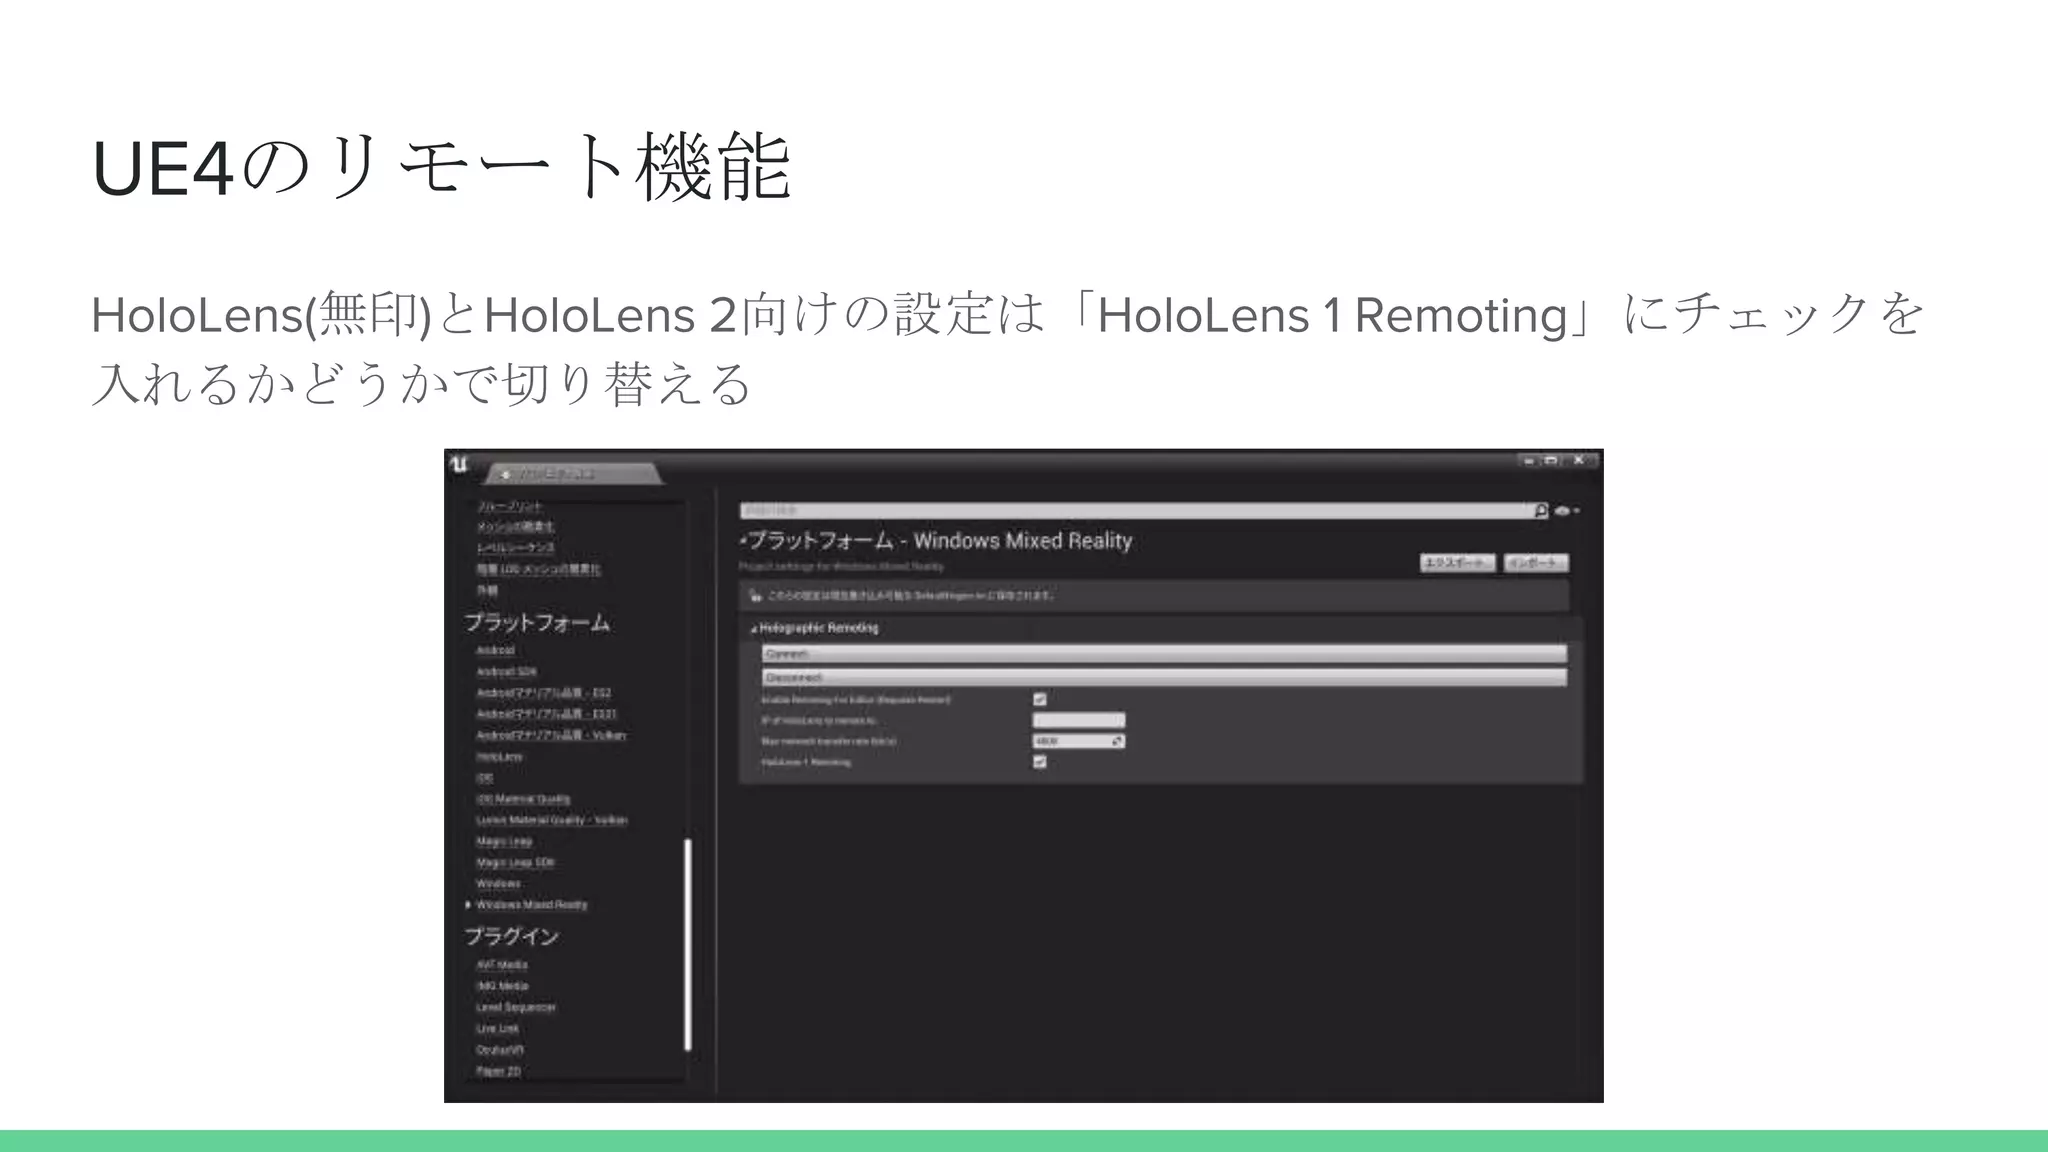The width and height of the screenshot is (2048, 1152).
Task: Click the Connect button
Action: click(1164, 654)
